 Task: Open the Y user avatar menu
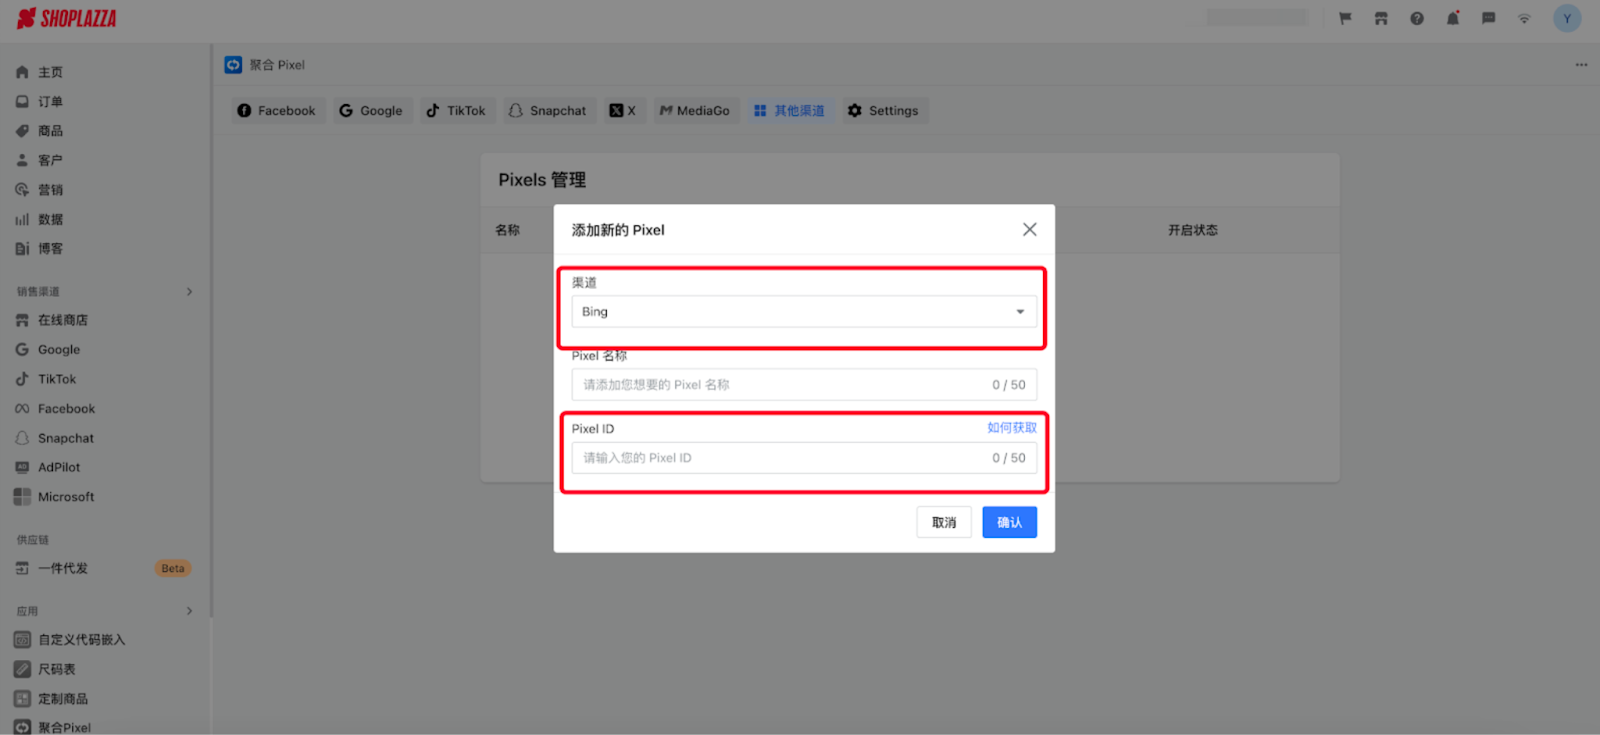(1567, 18)
